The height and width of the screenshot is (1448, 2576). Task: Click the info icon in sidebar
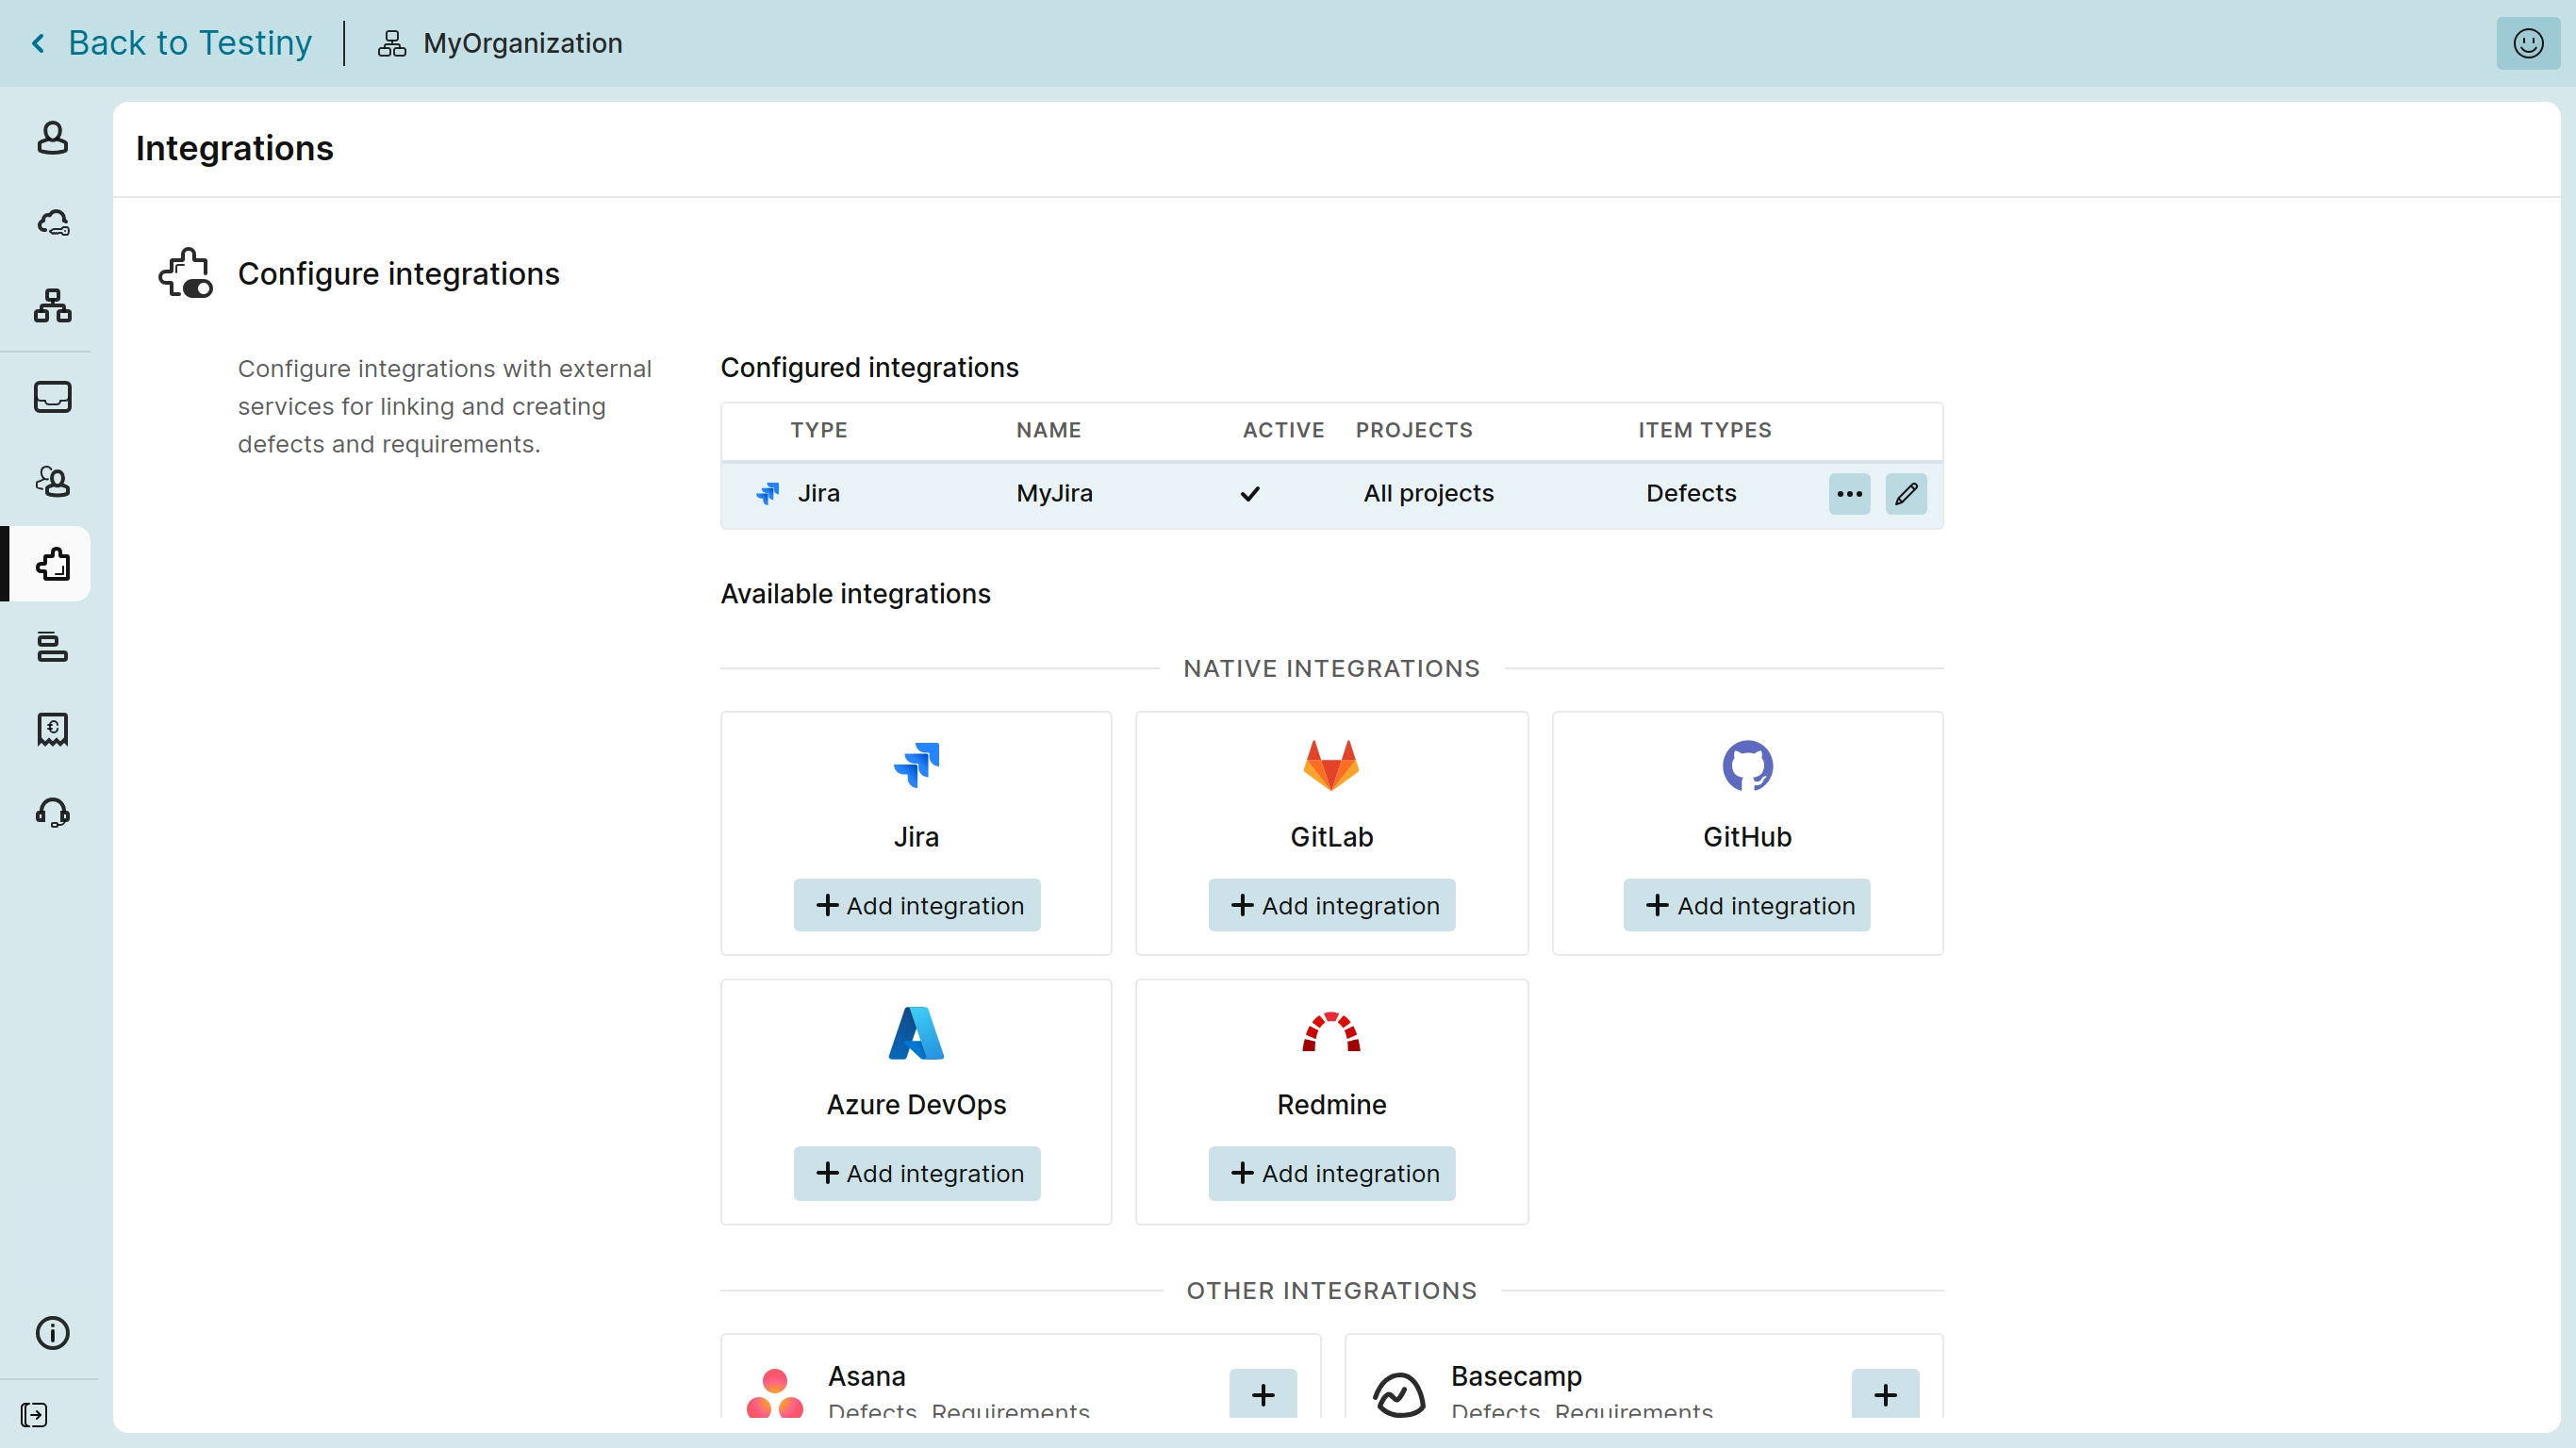52,1332
